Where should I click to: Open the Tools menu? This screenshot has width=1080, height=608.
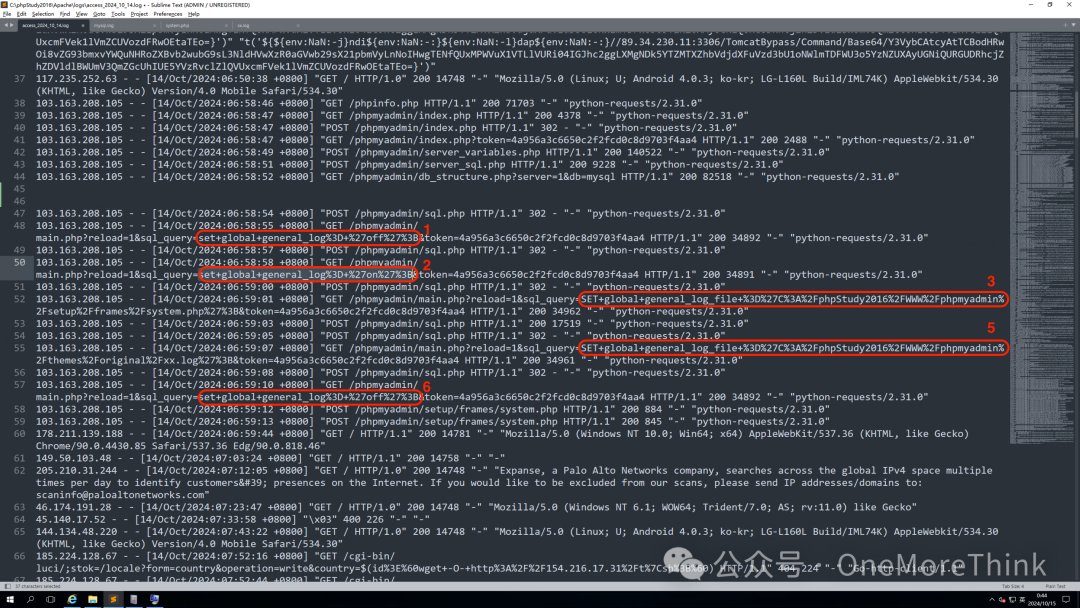click(118, 14)
